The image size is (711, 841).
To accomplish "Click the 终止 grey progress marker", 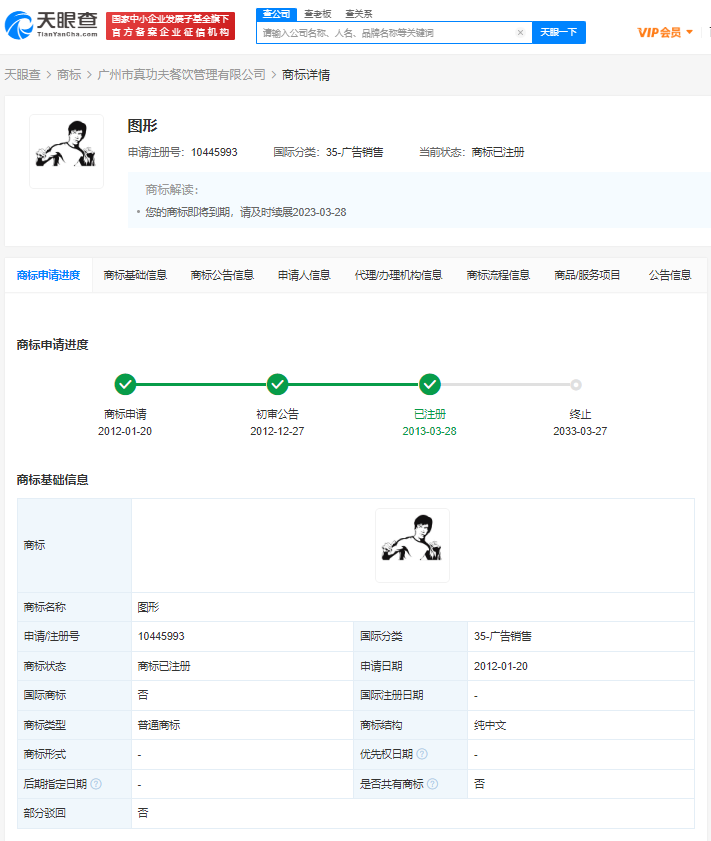I will 576,385.
